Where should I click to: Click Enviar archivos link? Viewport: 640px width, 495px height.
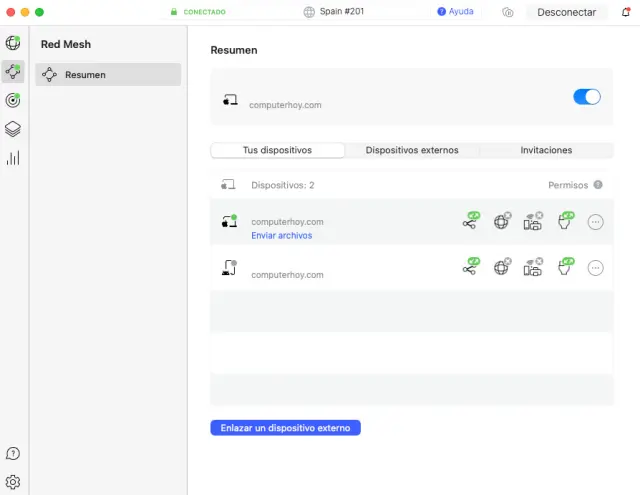click(x=282, y=235)
